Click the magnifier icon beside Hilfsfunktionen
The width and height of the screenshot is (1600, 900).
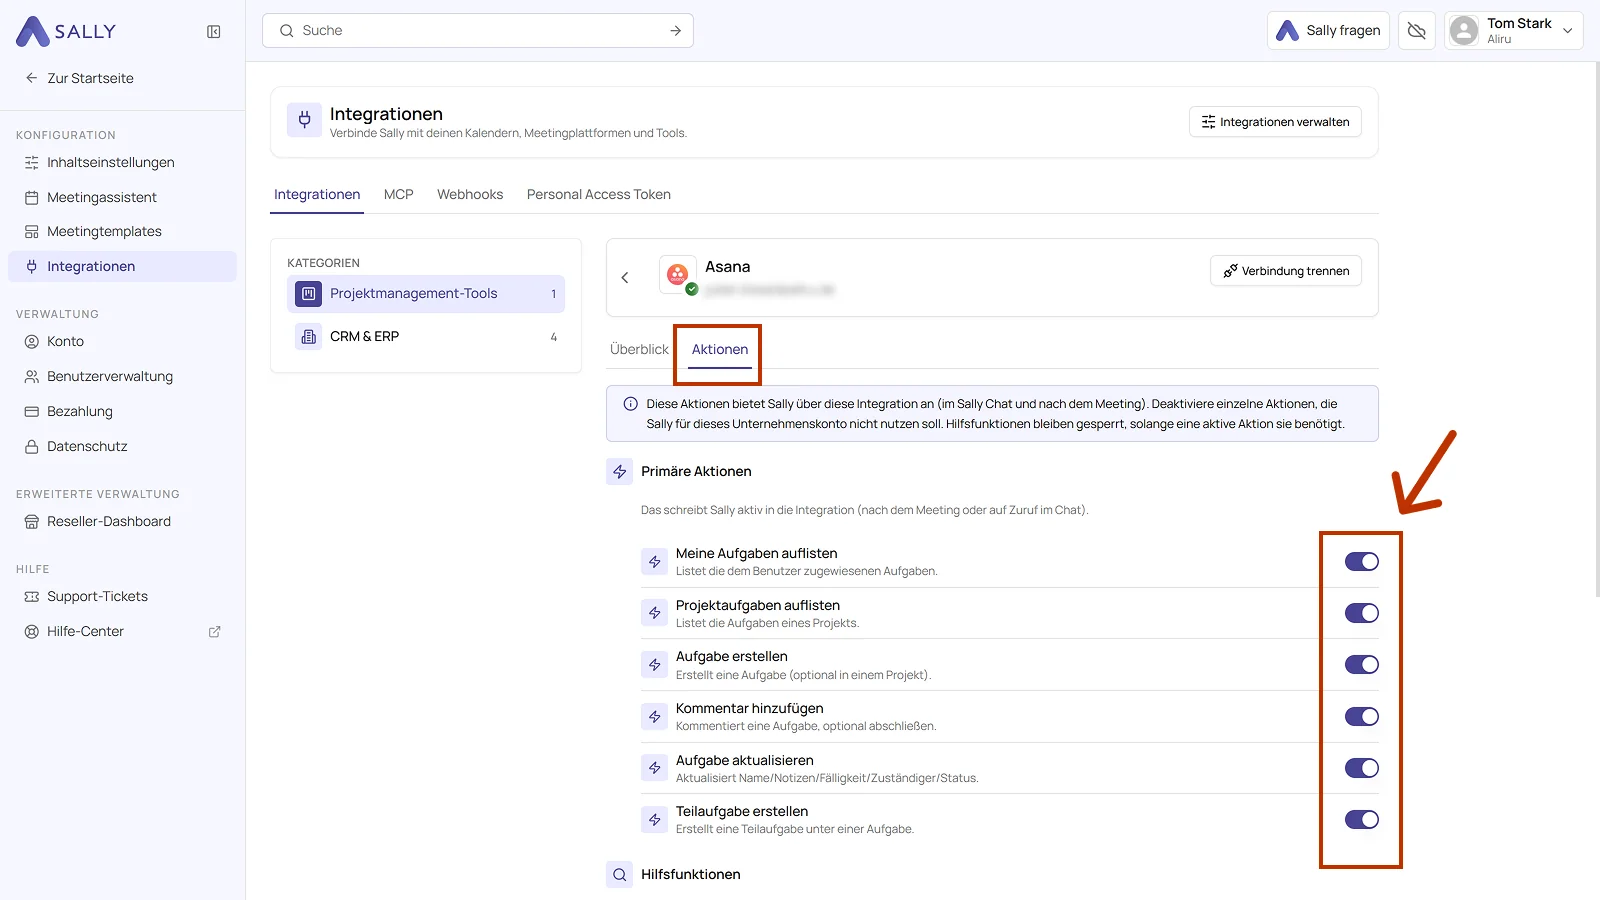point(620,875)
